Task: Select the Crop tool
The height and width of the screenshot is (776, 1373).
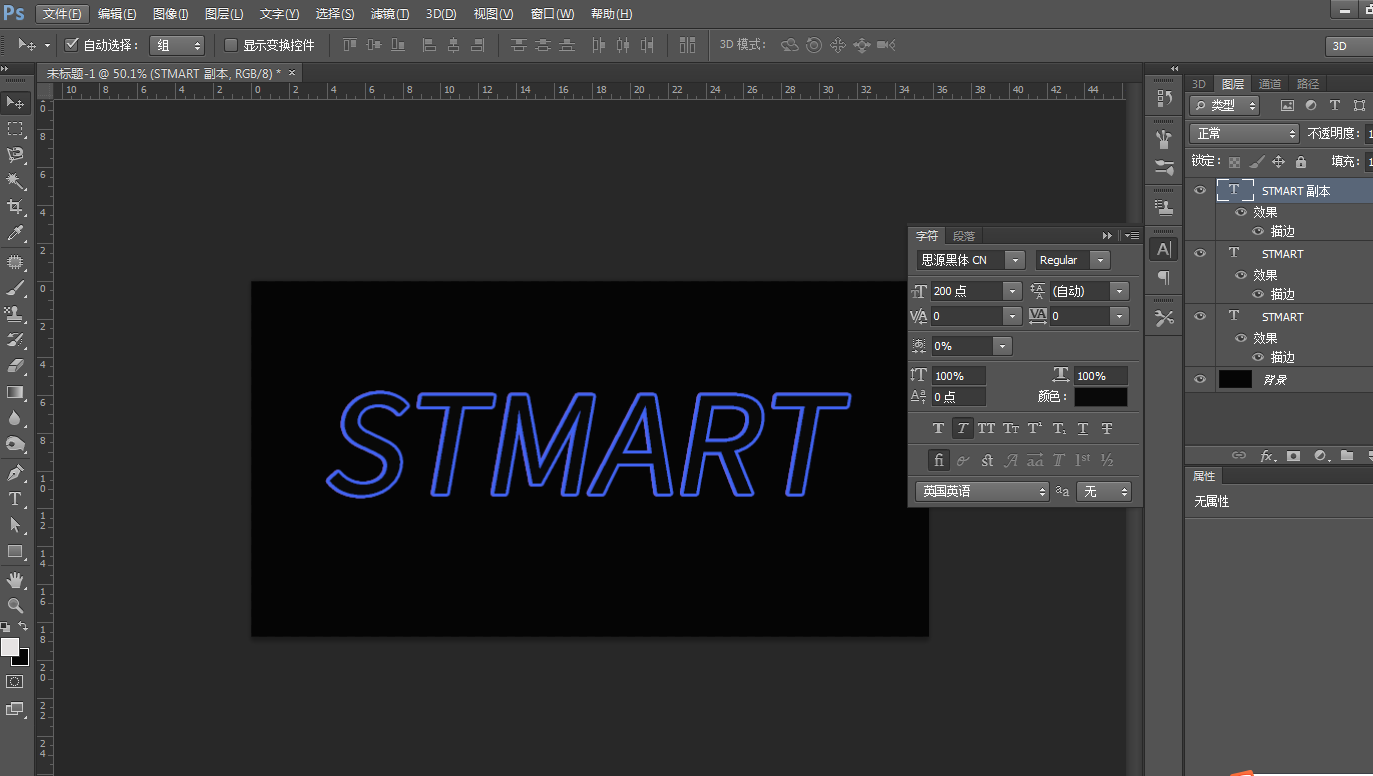Action: 15,207
